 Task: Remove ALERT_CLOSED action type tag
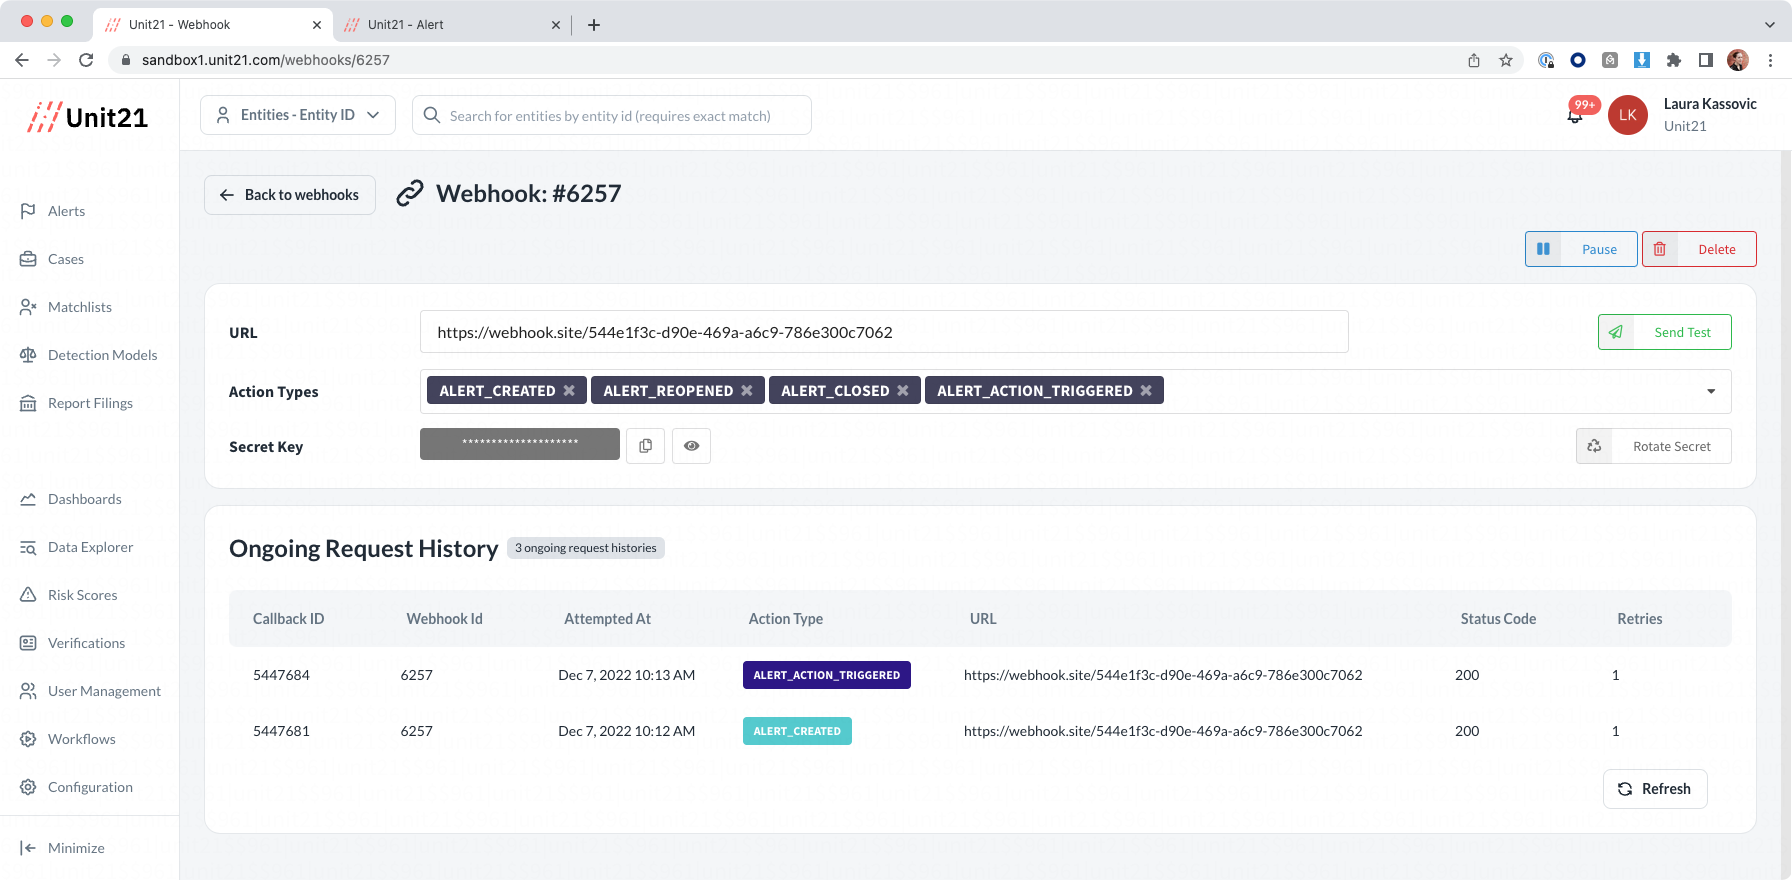[903, 391]
